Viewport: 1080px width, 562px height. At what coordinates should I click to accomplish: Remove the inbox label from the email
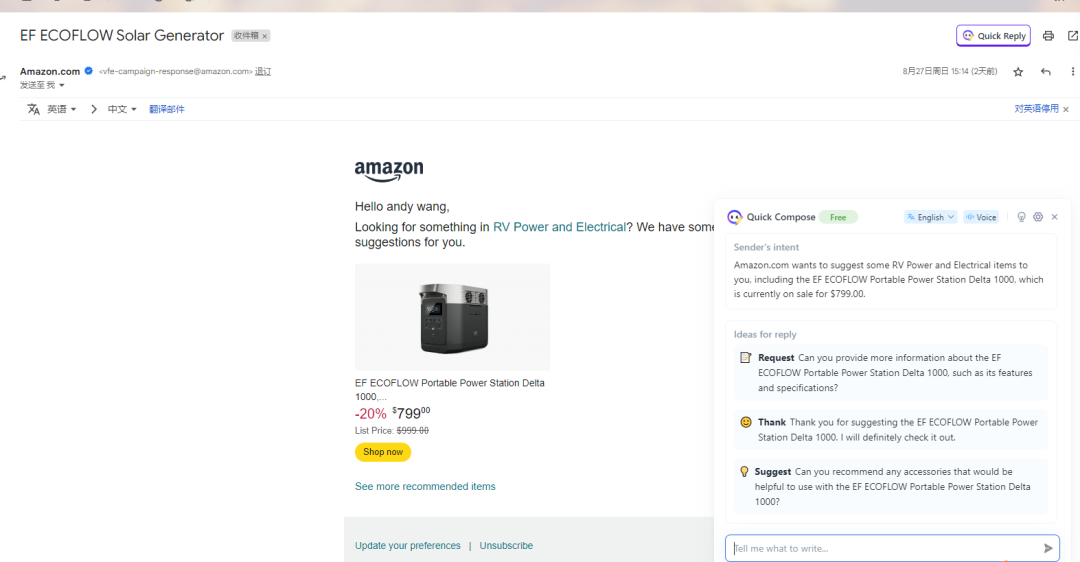point(264,37)
